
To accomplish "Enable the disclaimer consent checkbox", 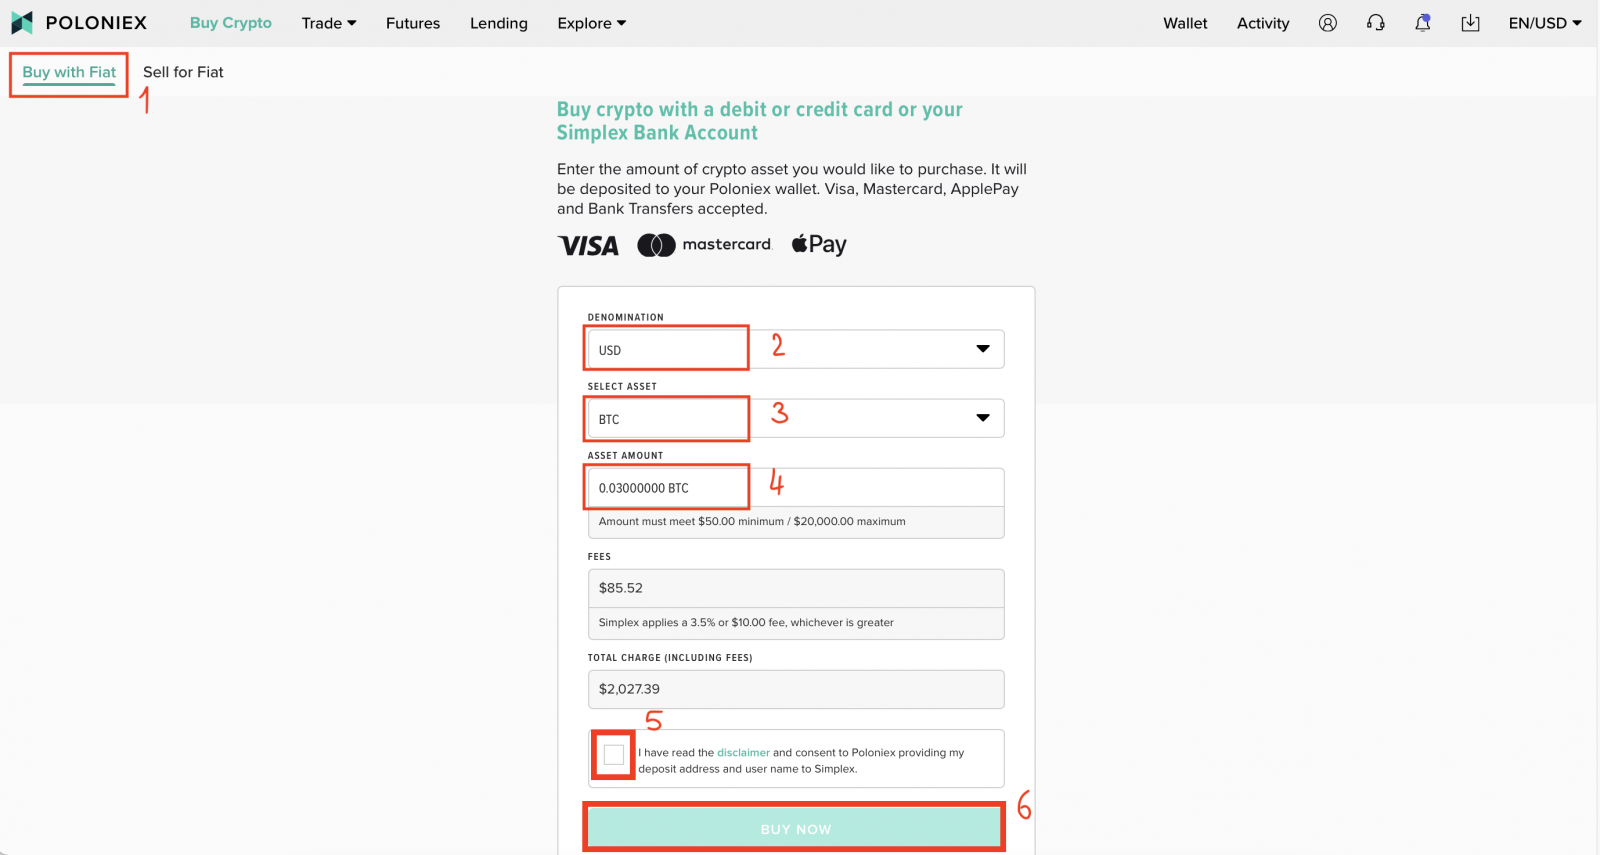I will 613,755.
